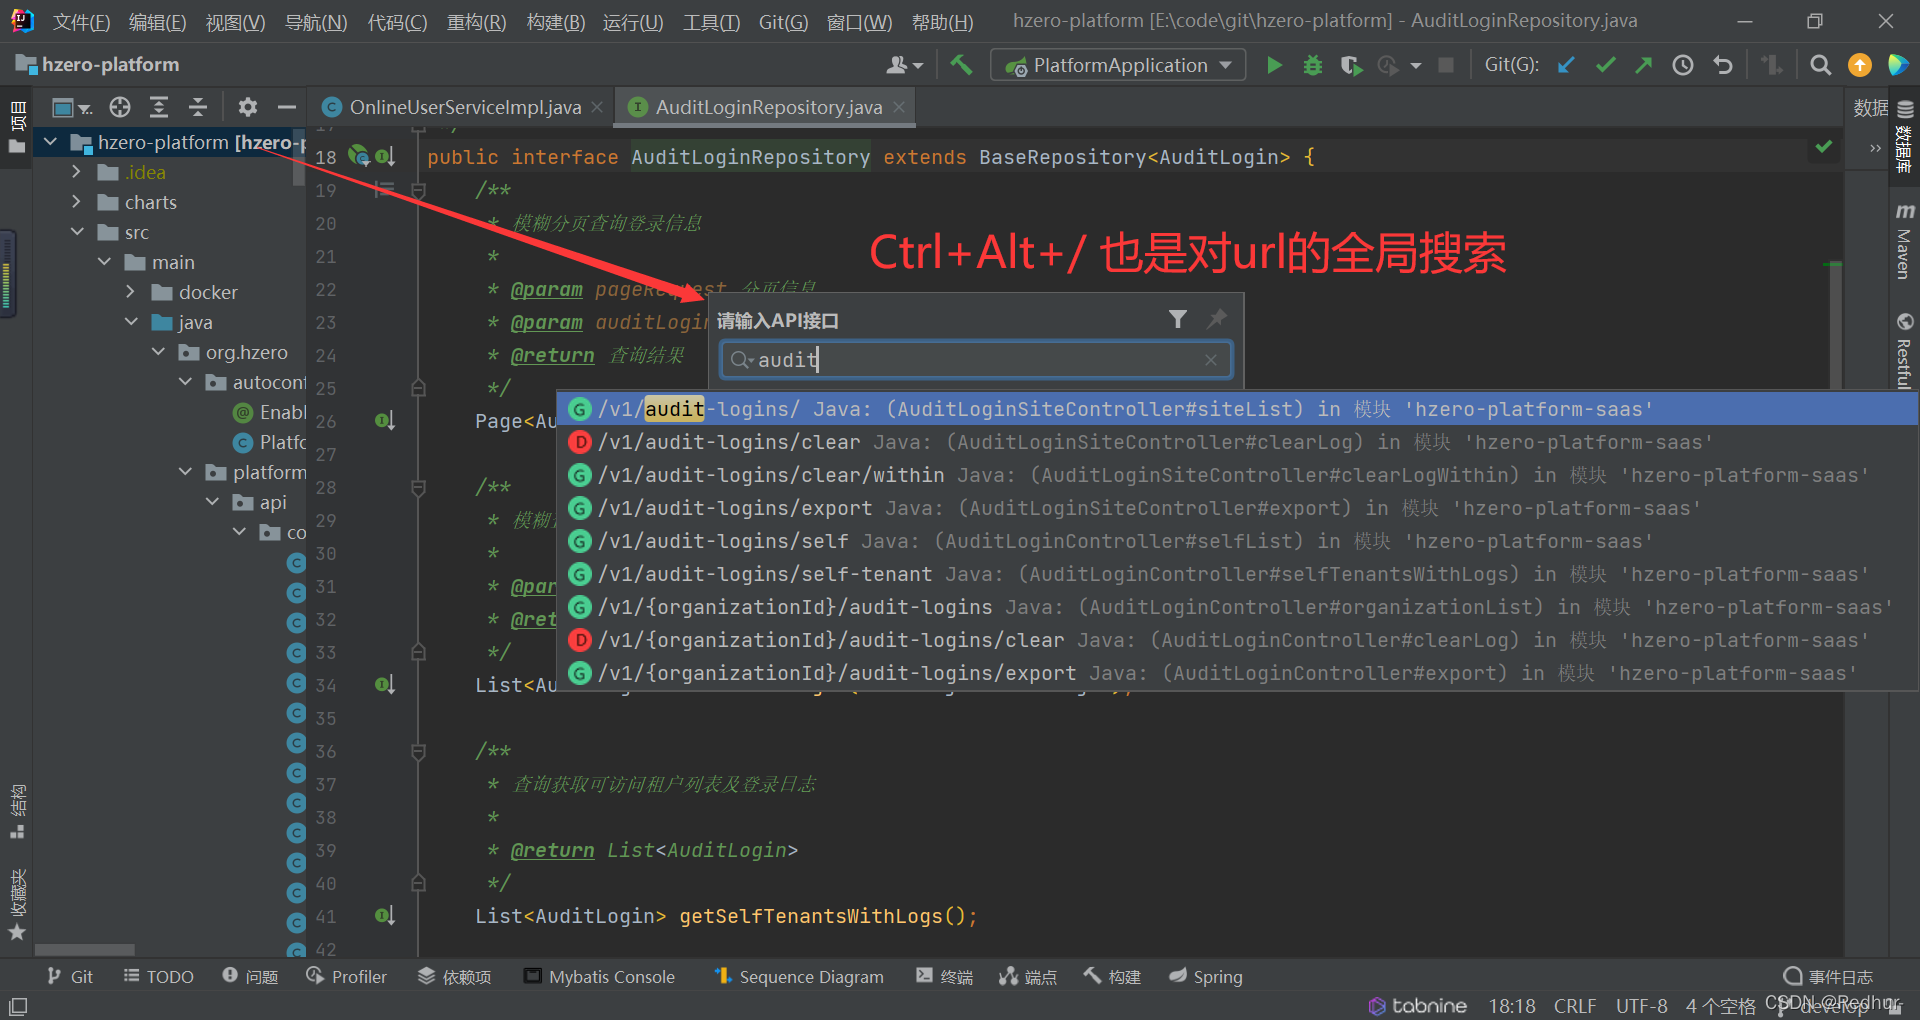Click the CRLF line separator status item
The image size is (1920, 1020).
(1575, 1006)
